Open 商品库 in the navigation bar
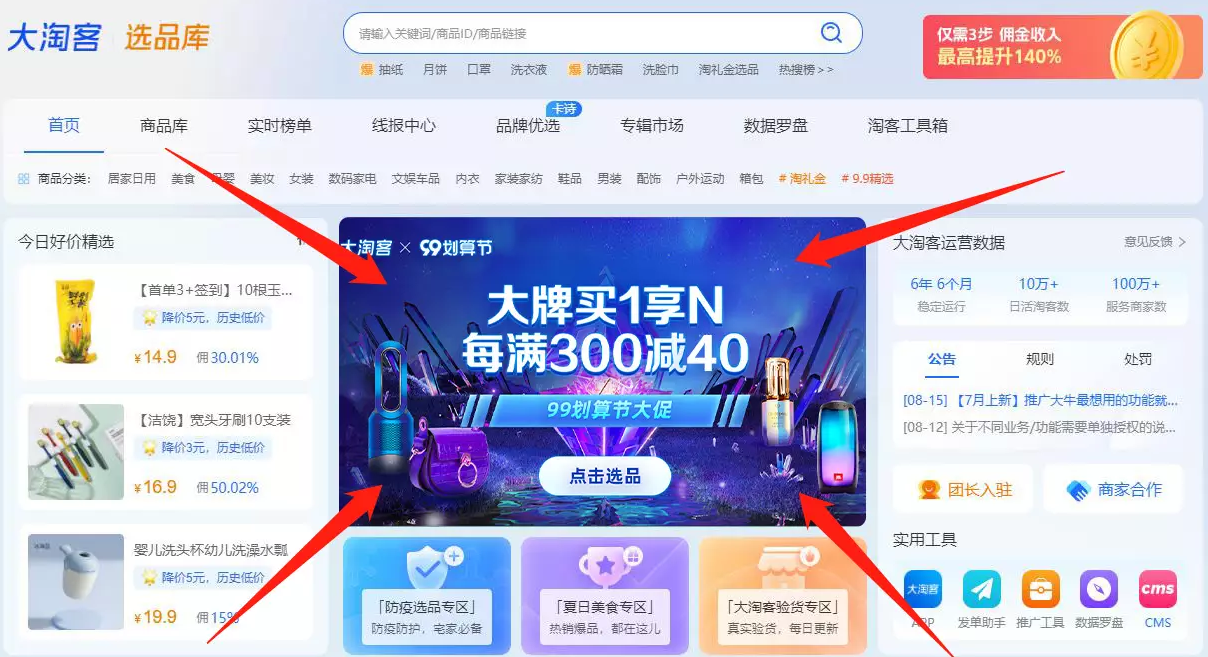The image size is (1208, 657). [x=164, y=126]
